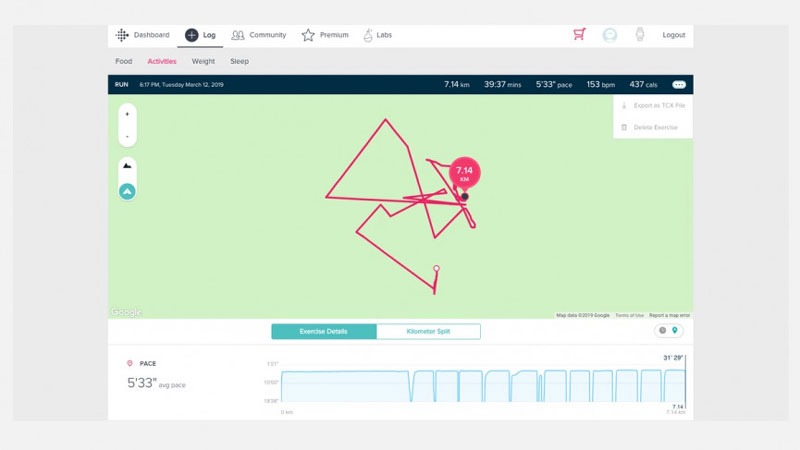Choose Export as TCX File
The image size is (800, 450).
pyautogui.click(x=659, y=106)
